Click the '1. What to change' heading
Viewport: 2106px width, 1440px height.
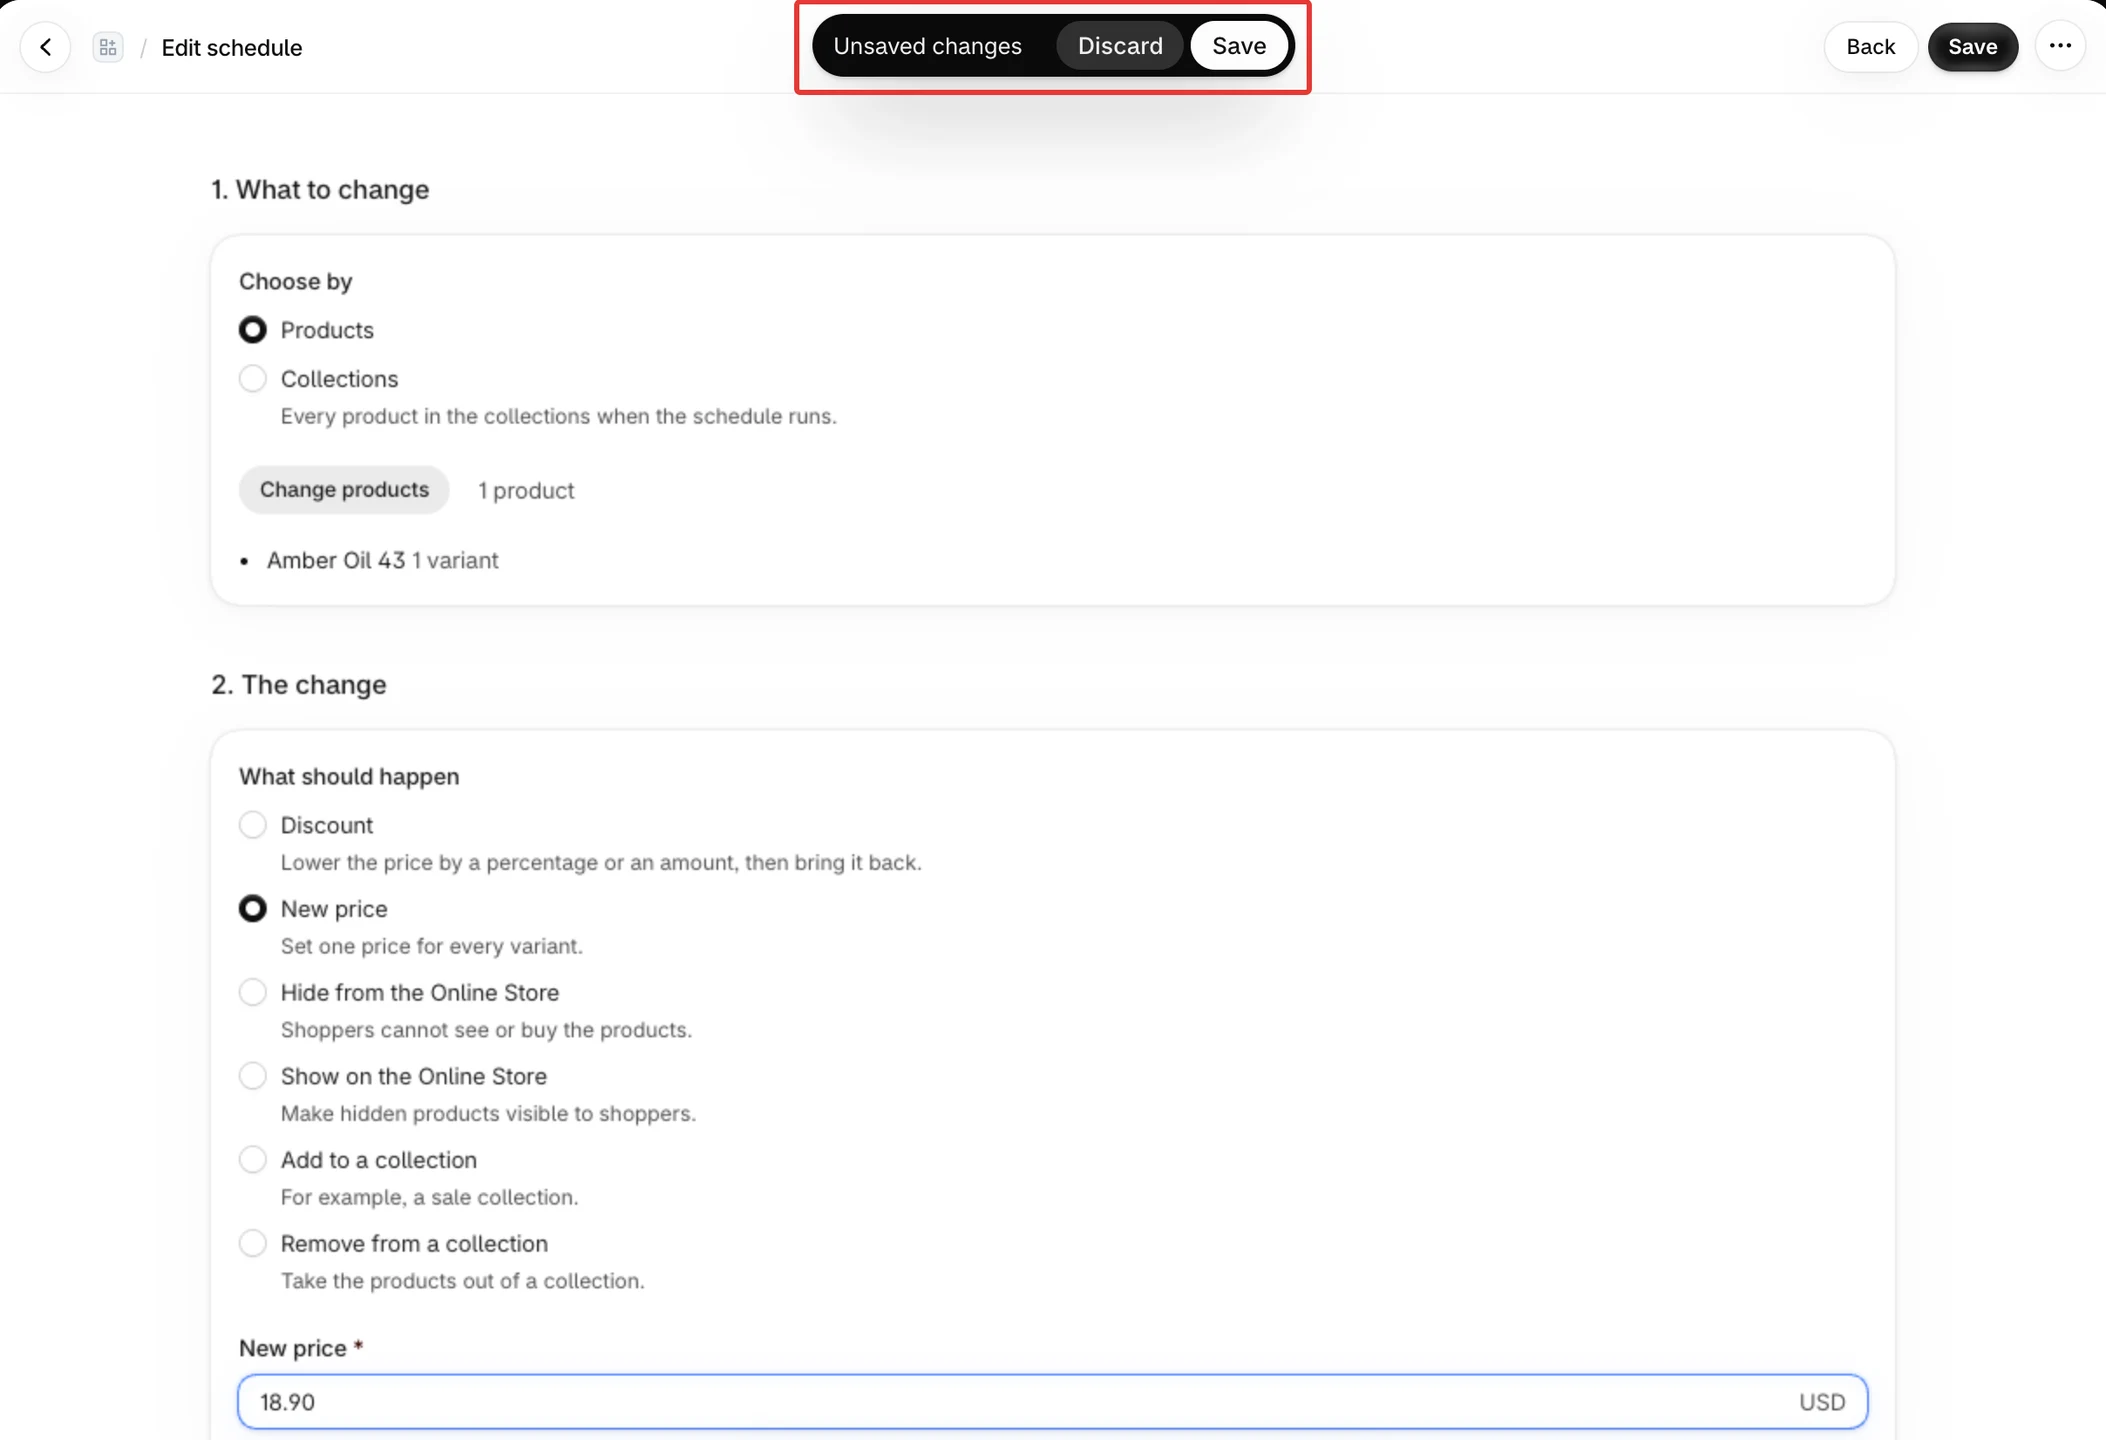click(x=320, y=190)
